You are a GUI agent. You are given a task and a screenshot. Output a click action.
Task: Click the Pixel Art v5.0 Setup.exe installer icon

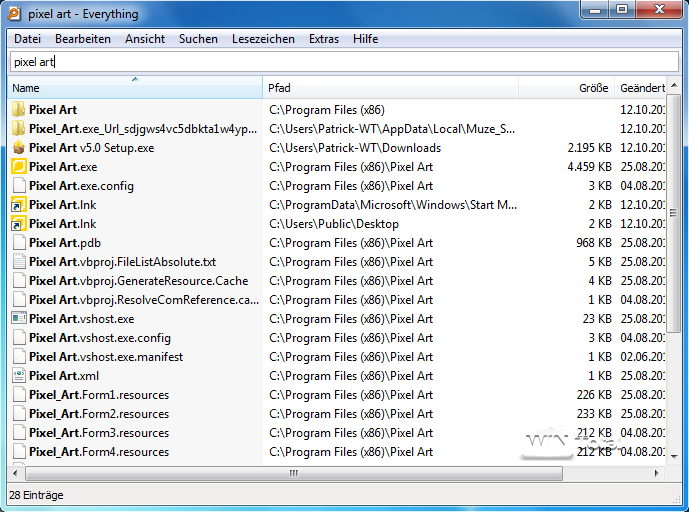19,148
